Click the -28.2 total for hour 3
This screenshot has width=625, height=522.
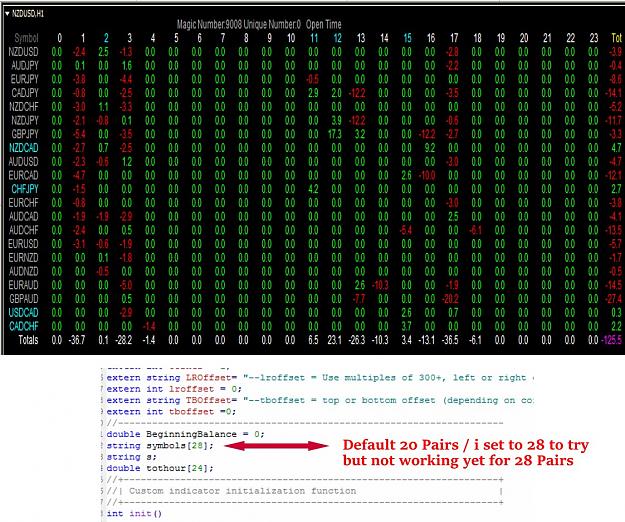click(x=124, y=340)
